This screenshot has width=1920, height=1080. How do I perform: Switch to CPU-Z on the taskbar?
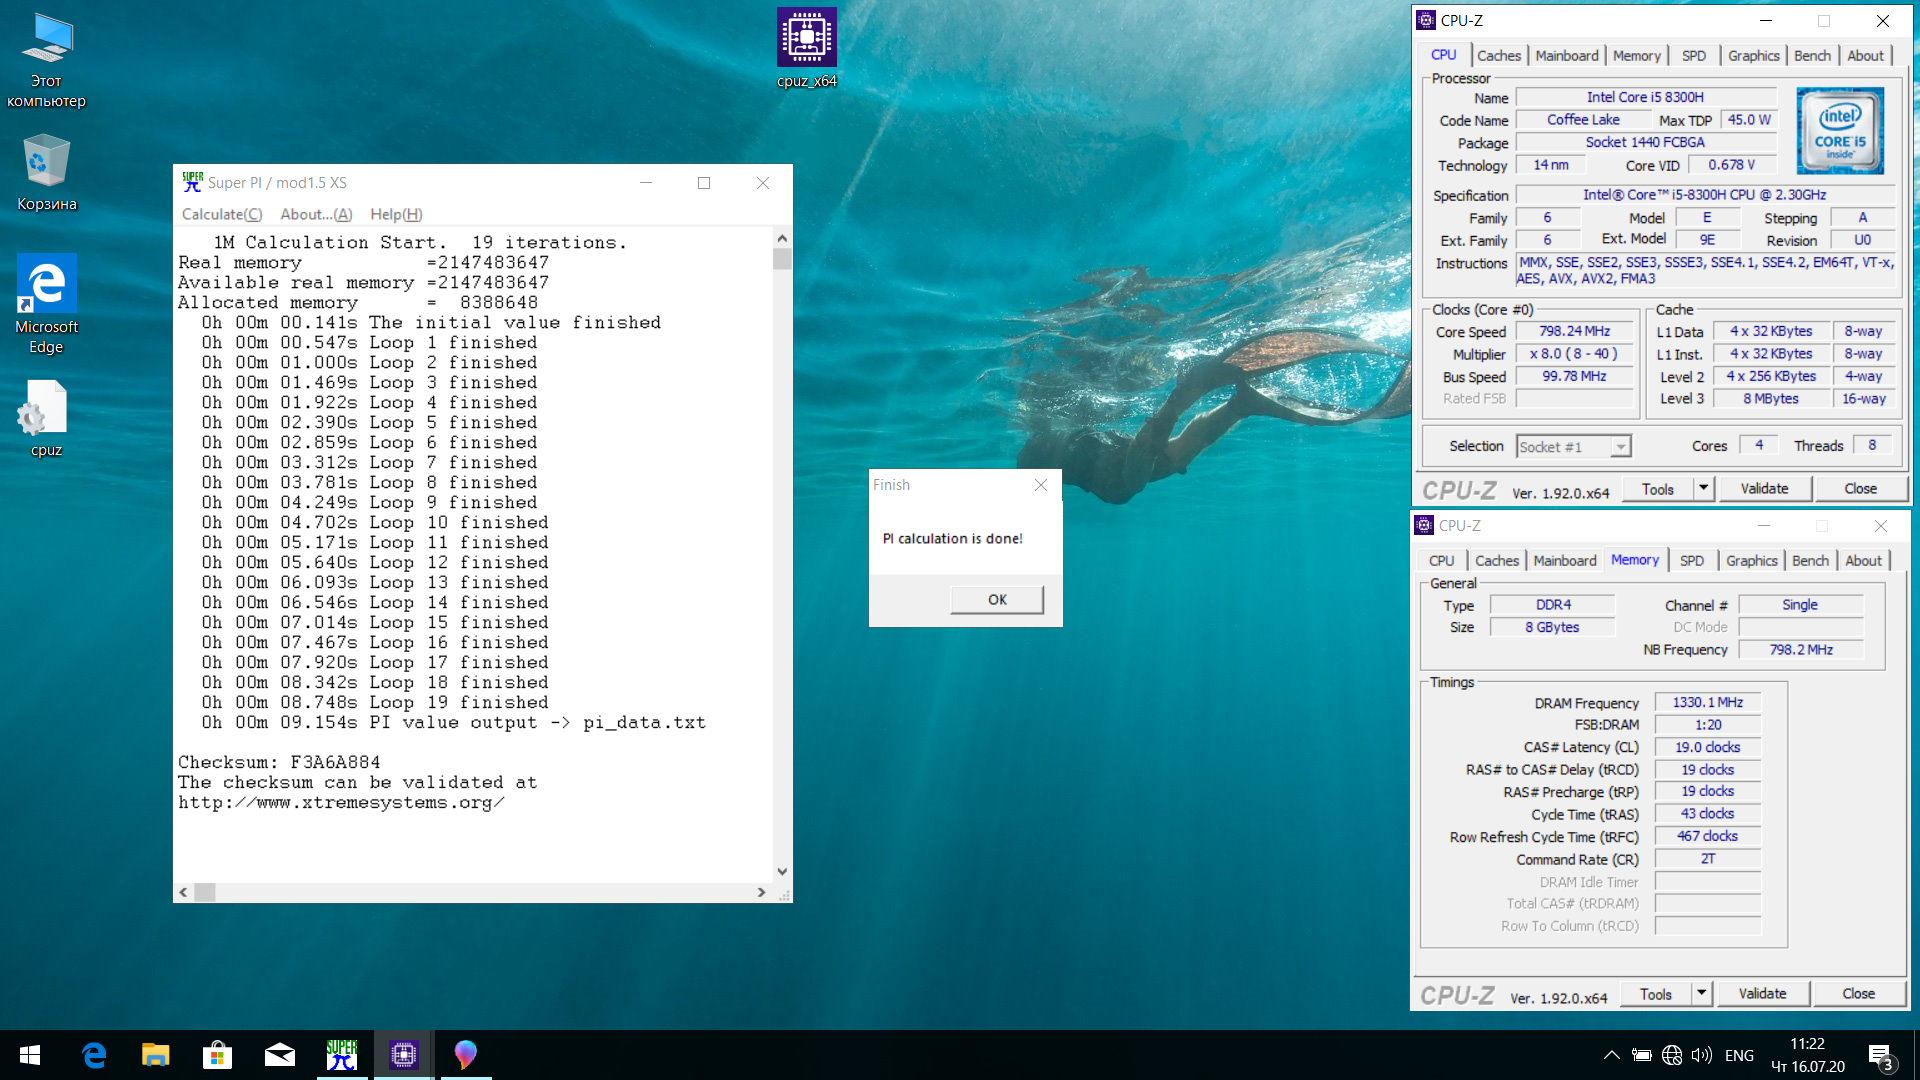(404, 1055)
